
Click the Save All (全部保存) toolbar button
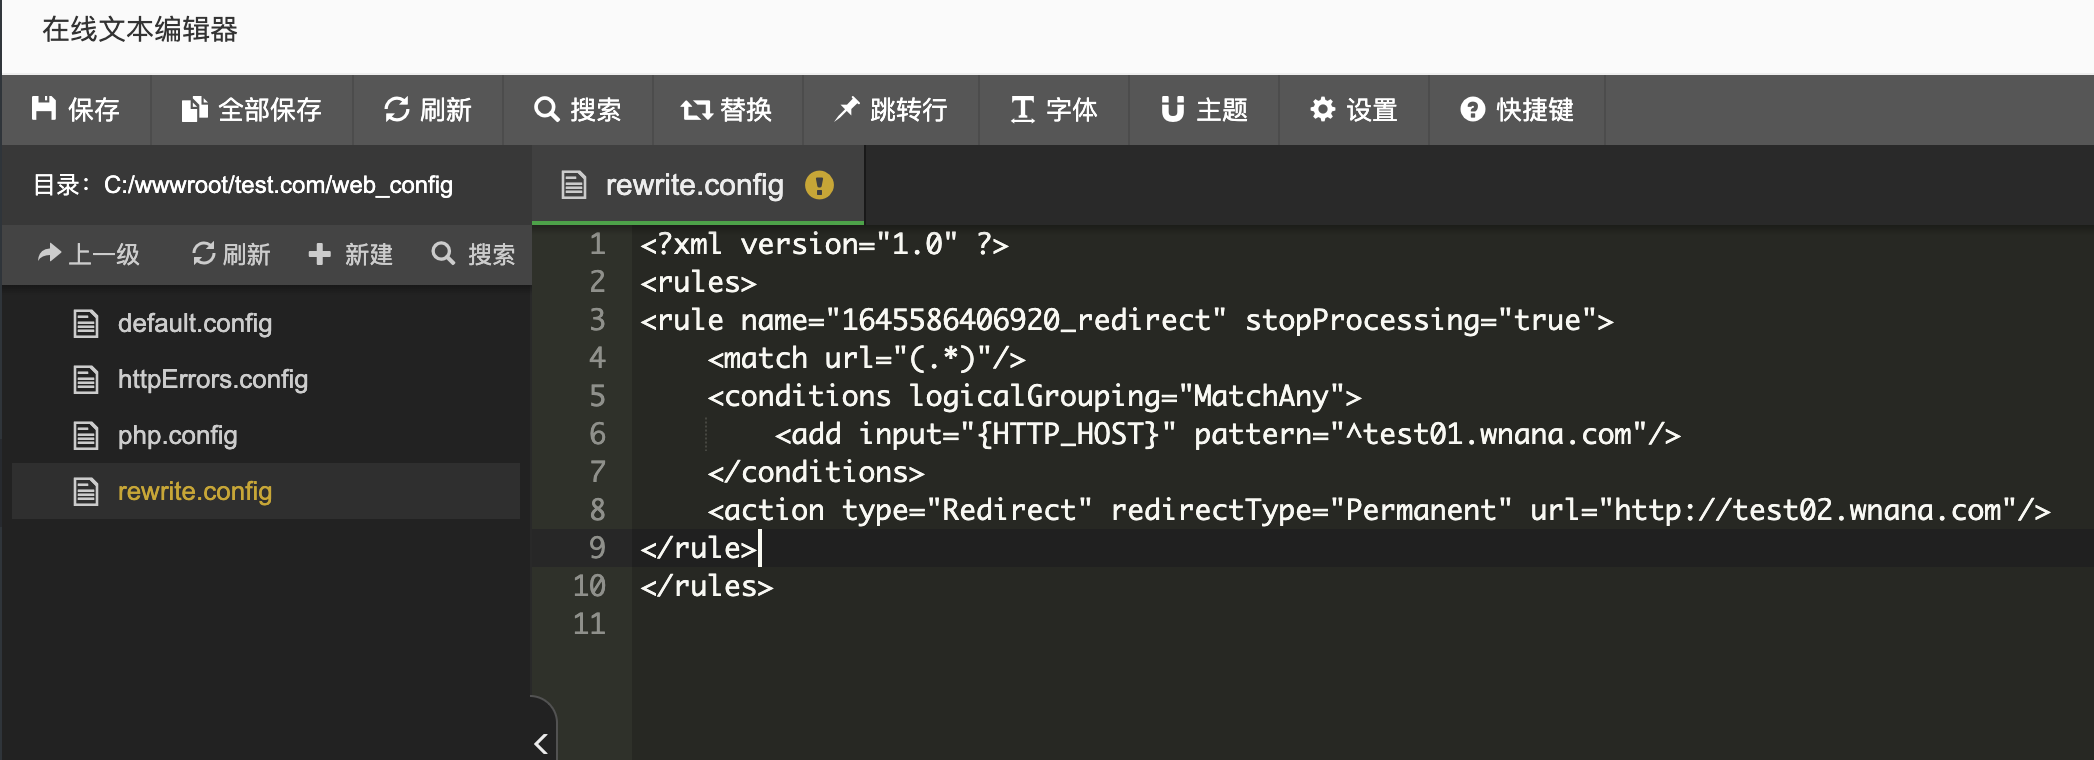pyautogui.click(x=252, y=110)
